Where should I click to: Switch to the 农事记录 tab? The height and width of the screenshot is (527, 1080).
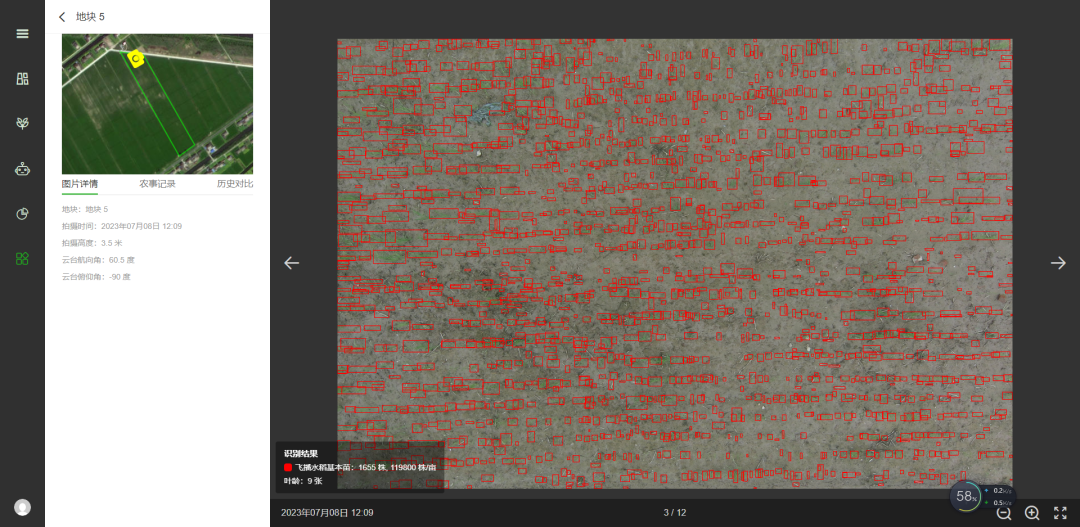click(x=157, y=184)
